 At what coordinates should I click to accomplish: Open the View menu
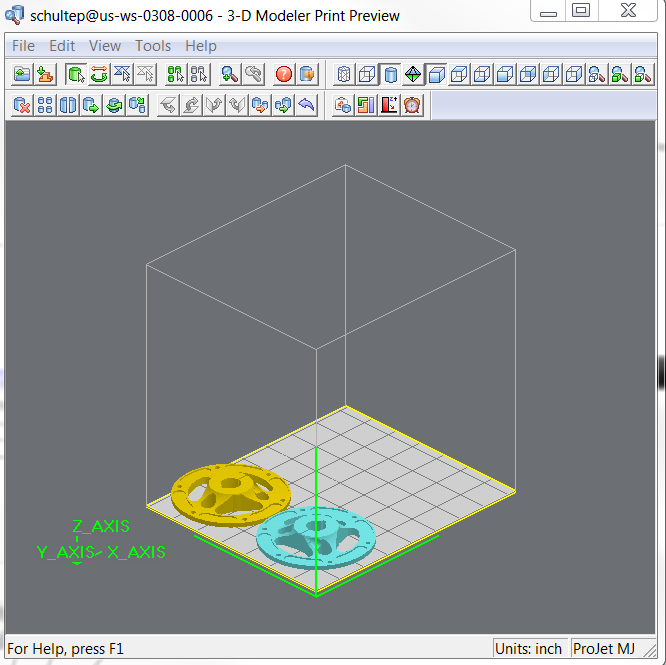(105, 46)
